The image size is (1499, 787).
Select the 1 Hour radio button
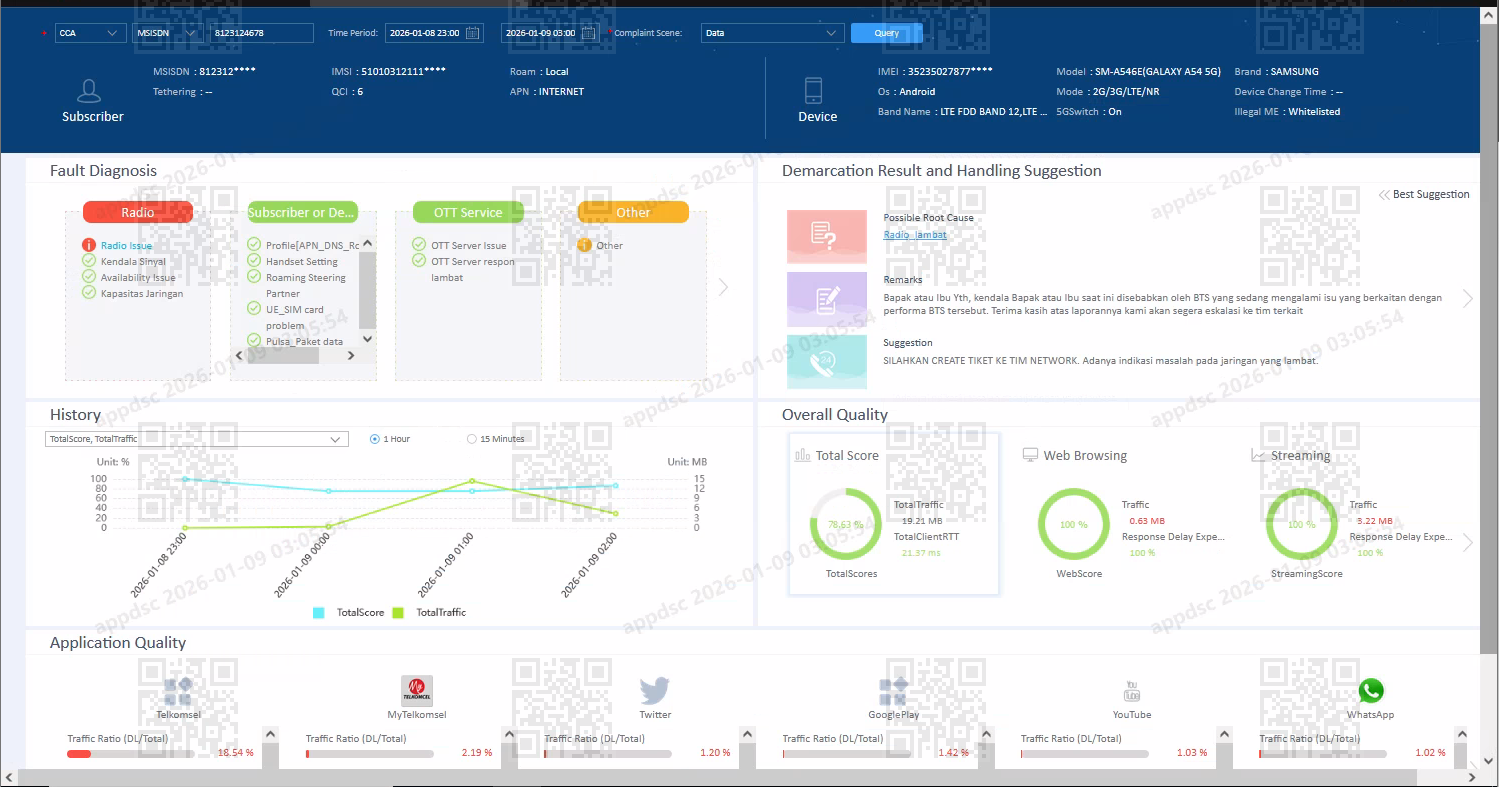point(375,439)
